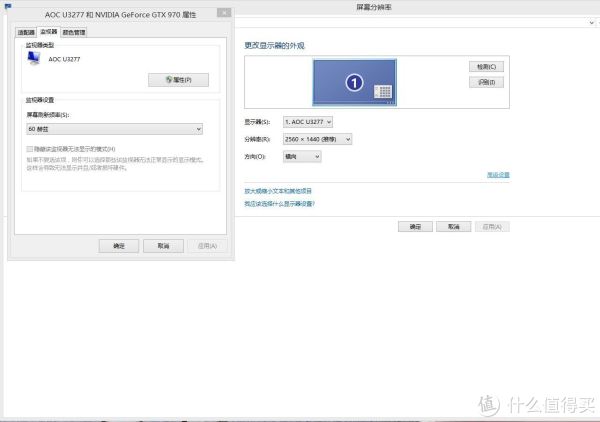Click 应用(A) in the screen resolution window
This screenshot has height=422, width=600.
[x=492, y=226]
